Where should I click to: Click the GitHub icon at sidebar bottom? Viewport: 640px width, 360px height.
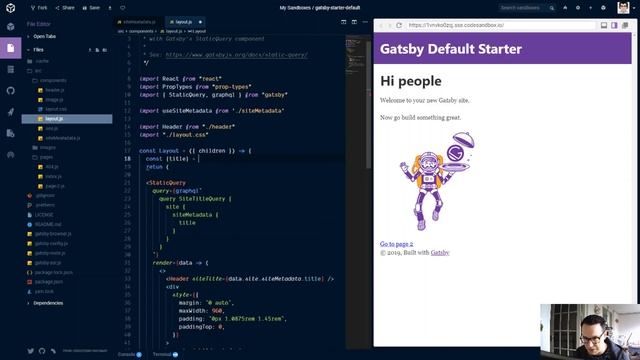[x=42, y=351]
